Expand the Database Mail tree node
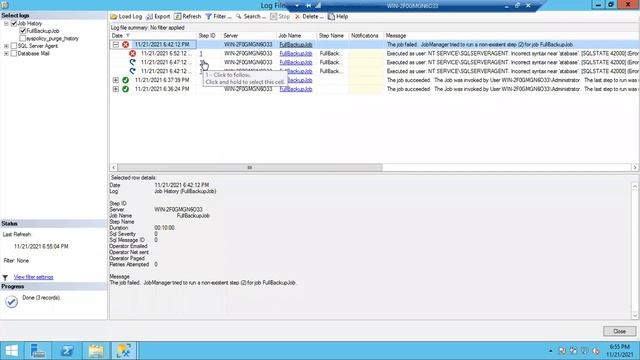 [x=6, y=53]
